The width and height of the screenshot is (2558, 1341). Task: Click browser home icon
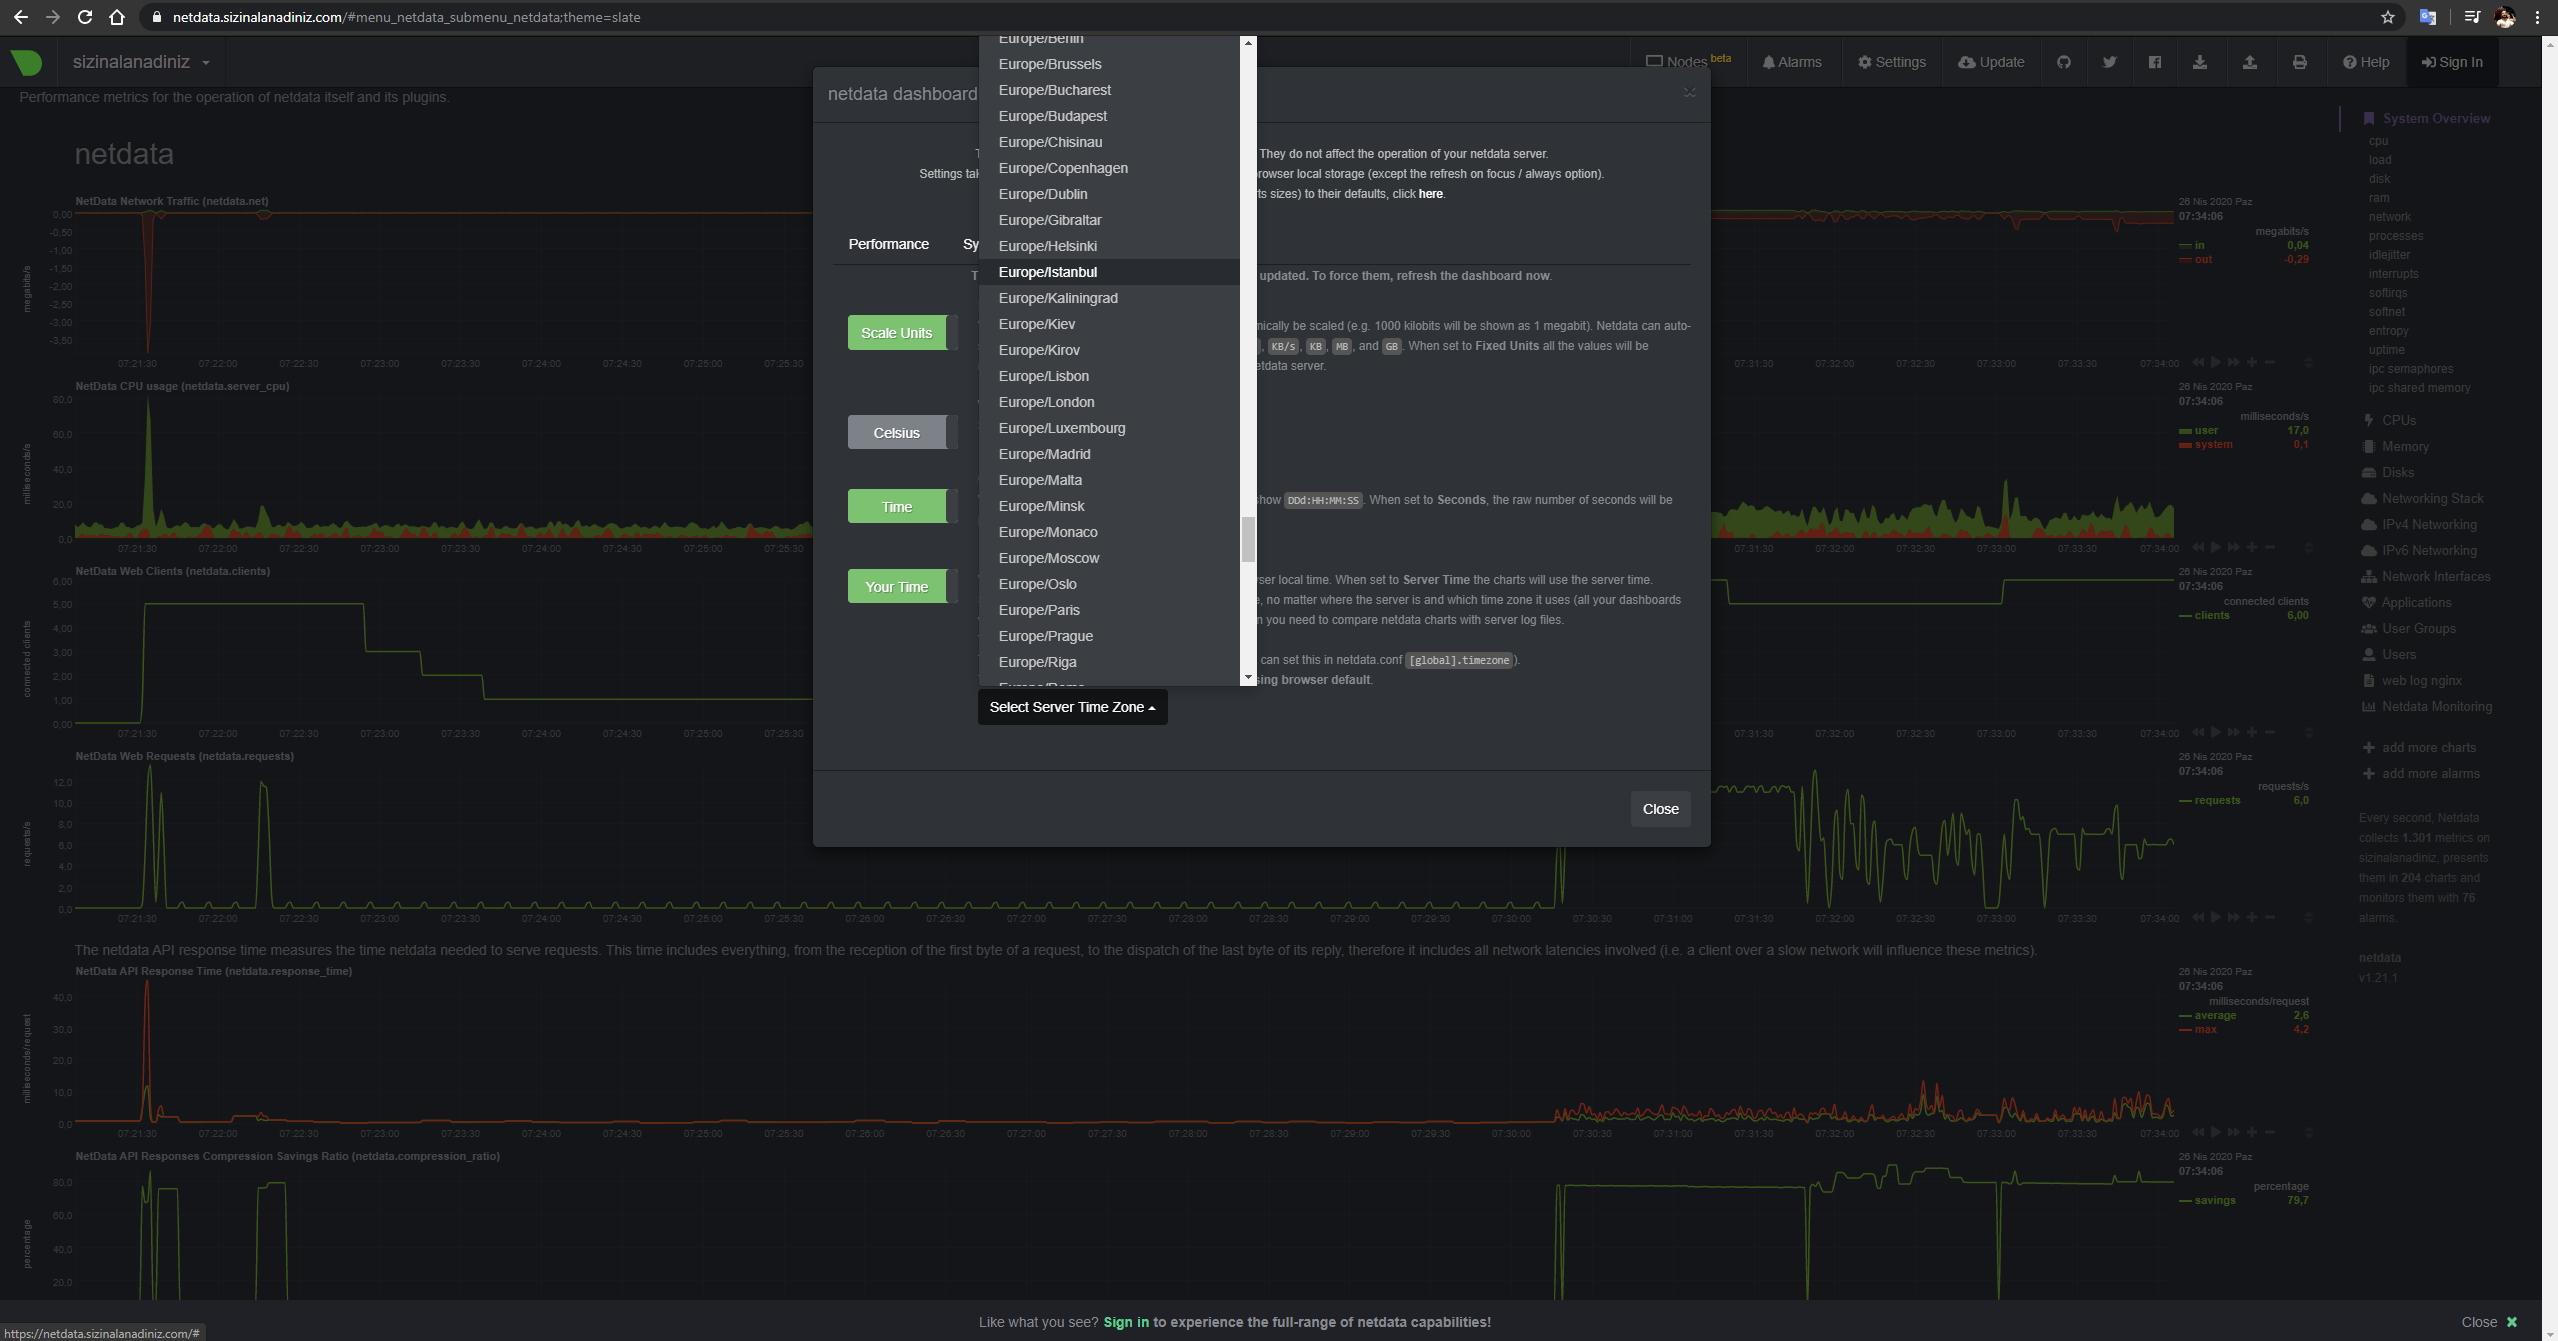point(117,17)
